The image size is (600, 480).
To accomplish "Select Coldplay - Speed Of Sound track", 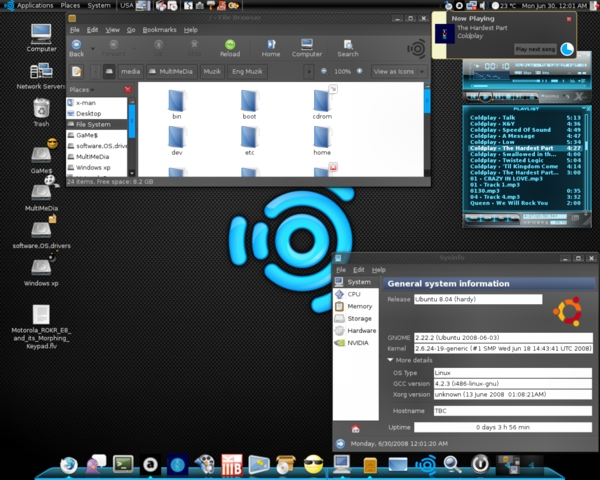I will [x=525, y=130].
